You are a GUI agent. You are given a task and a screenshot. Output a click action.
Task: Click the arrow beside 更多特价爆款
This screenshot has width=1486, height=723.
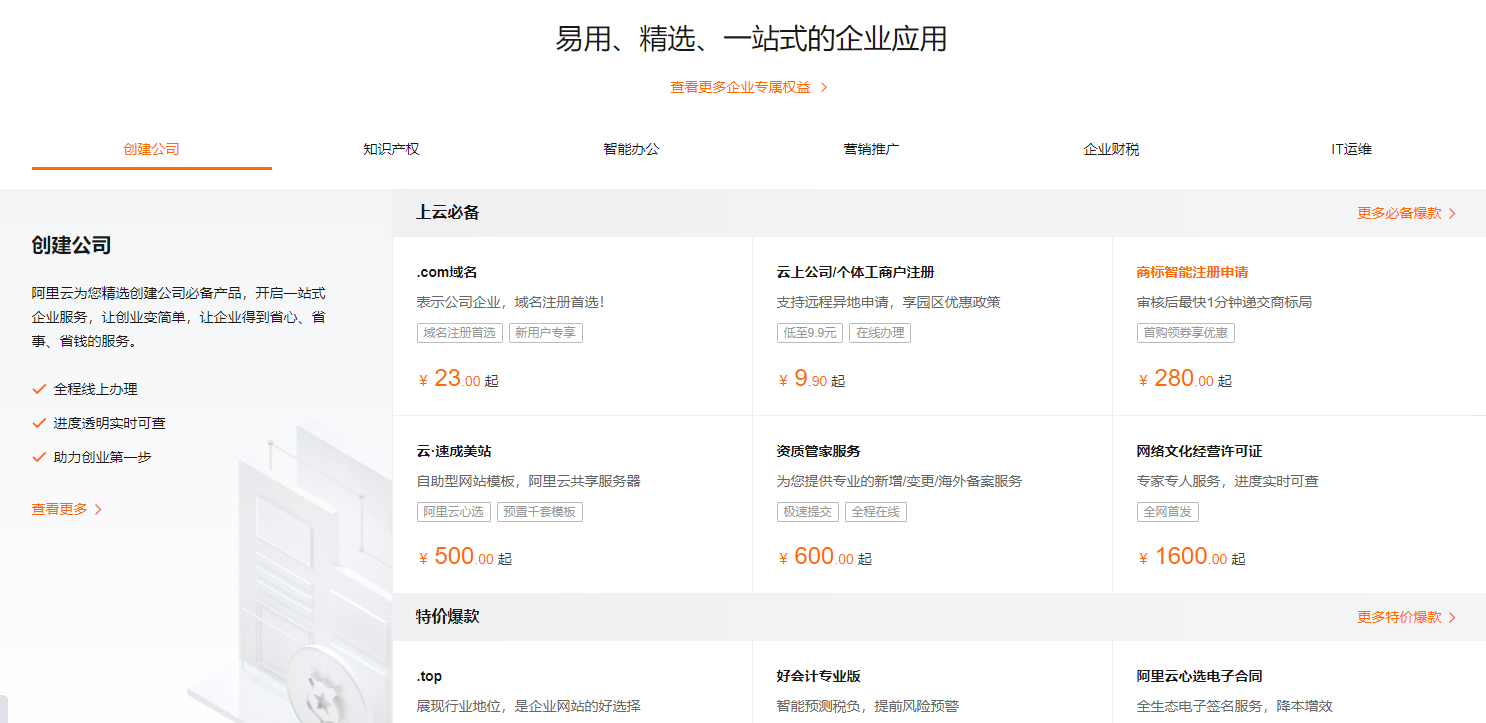coord(1452,617)
